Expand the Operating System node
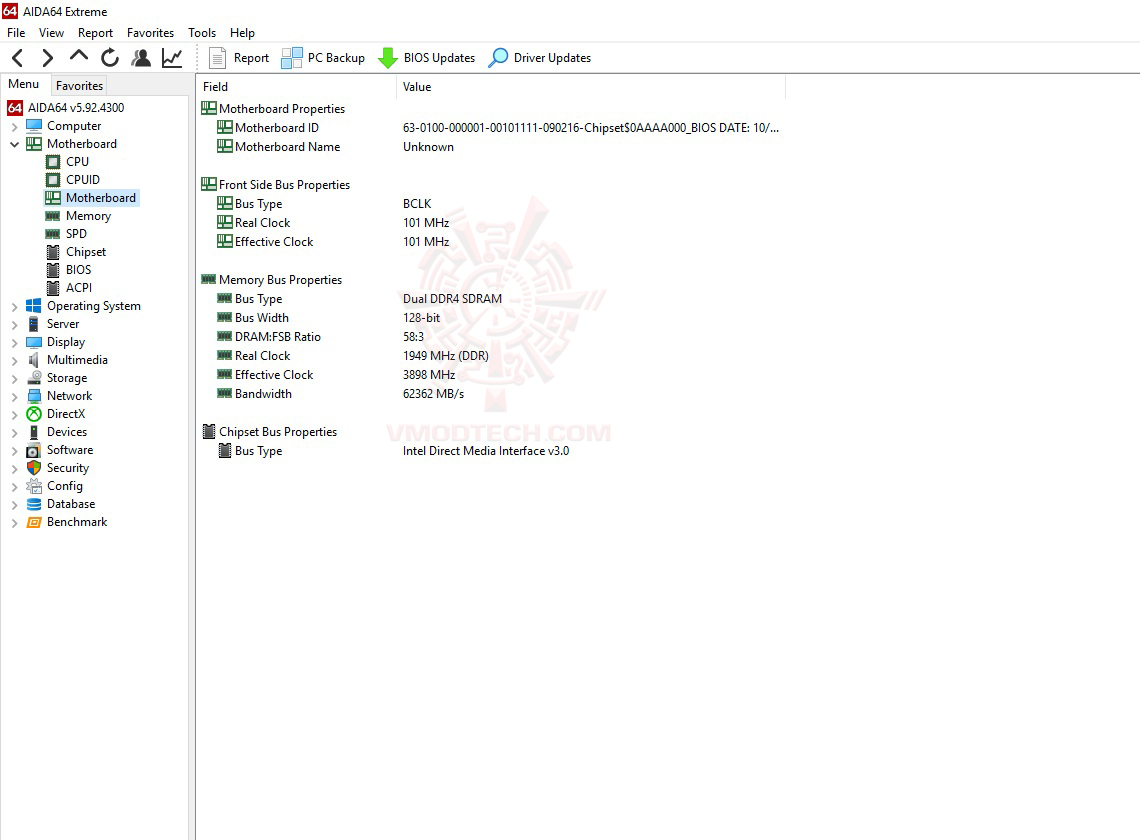The height and width of the screenshot is (840, 1140). (x=15, y=307)
